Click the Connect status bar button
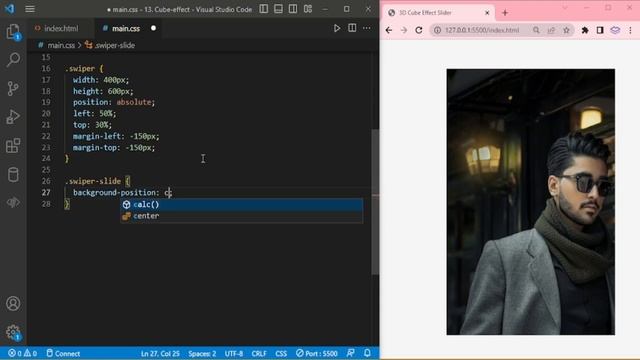 click(x=63, y=353)
